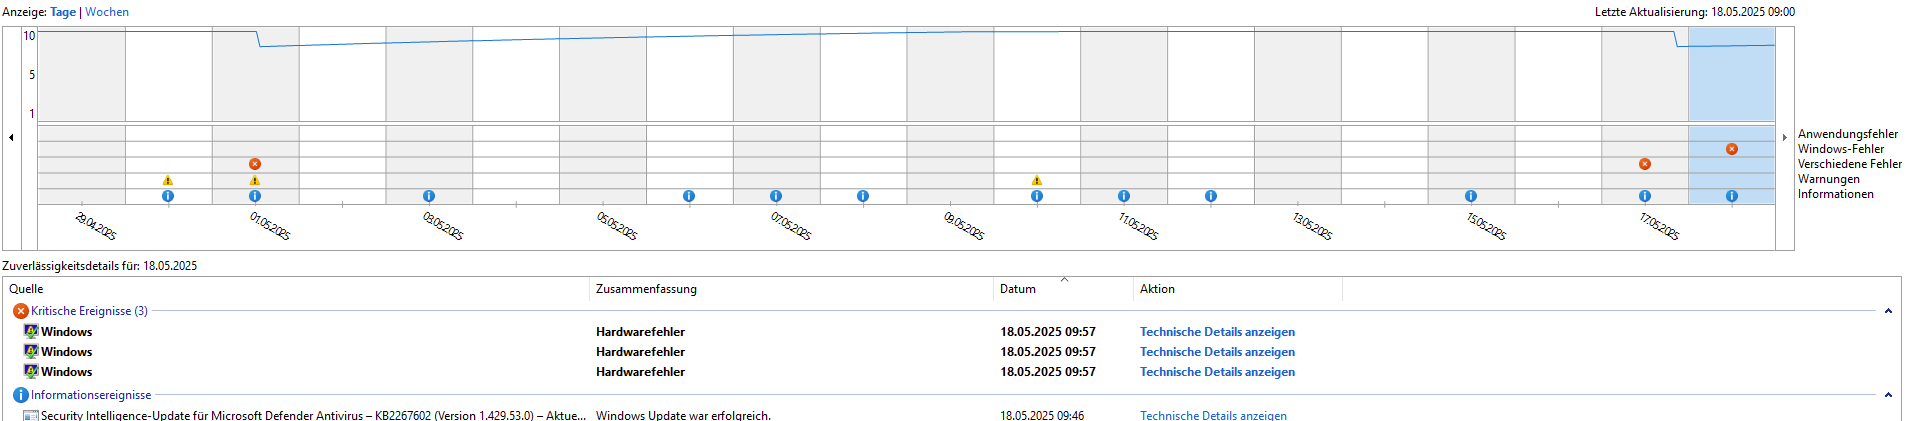Image resolution: width=1906 pixels, height=421 pixels.
Task: Click the warning triangle on 01.05.2025
Action: 255,181
